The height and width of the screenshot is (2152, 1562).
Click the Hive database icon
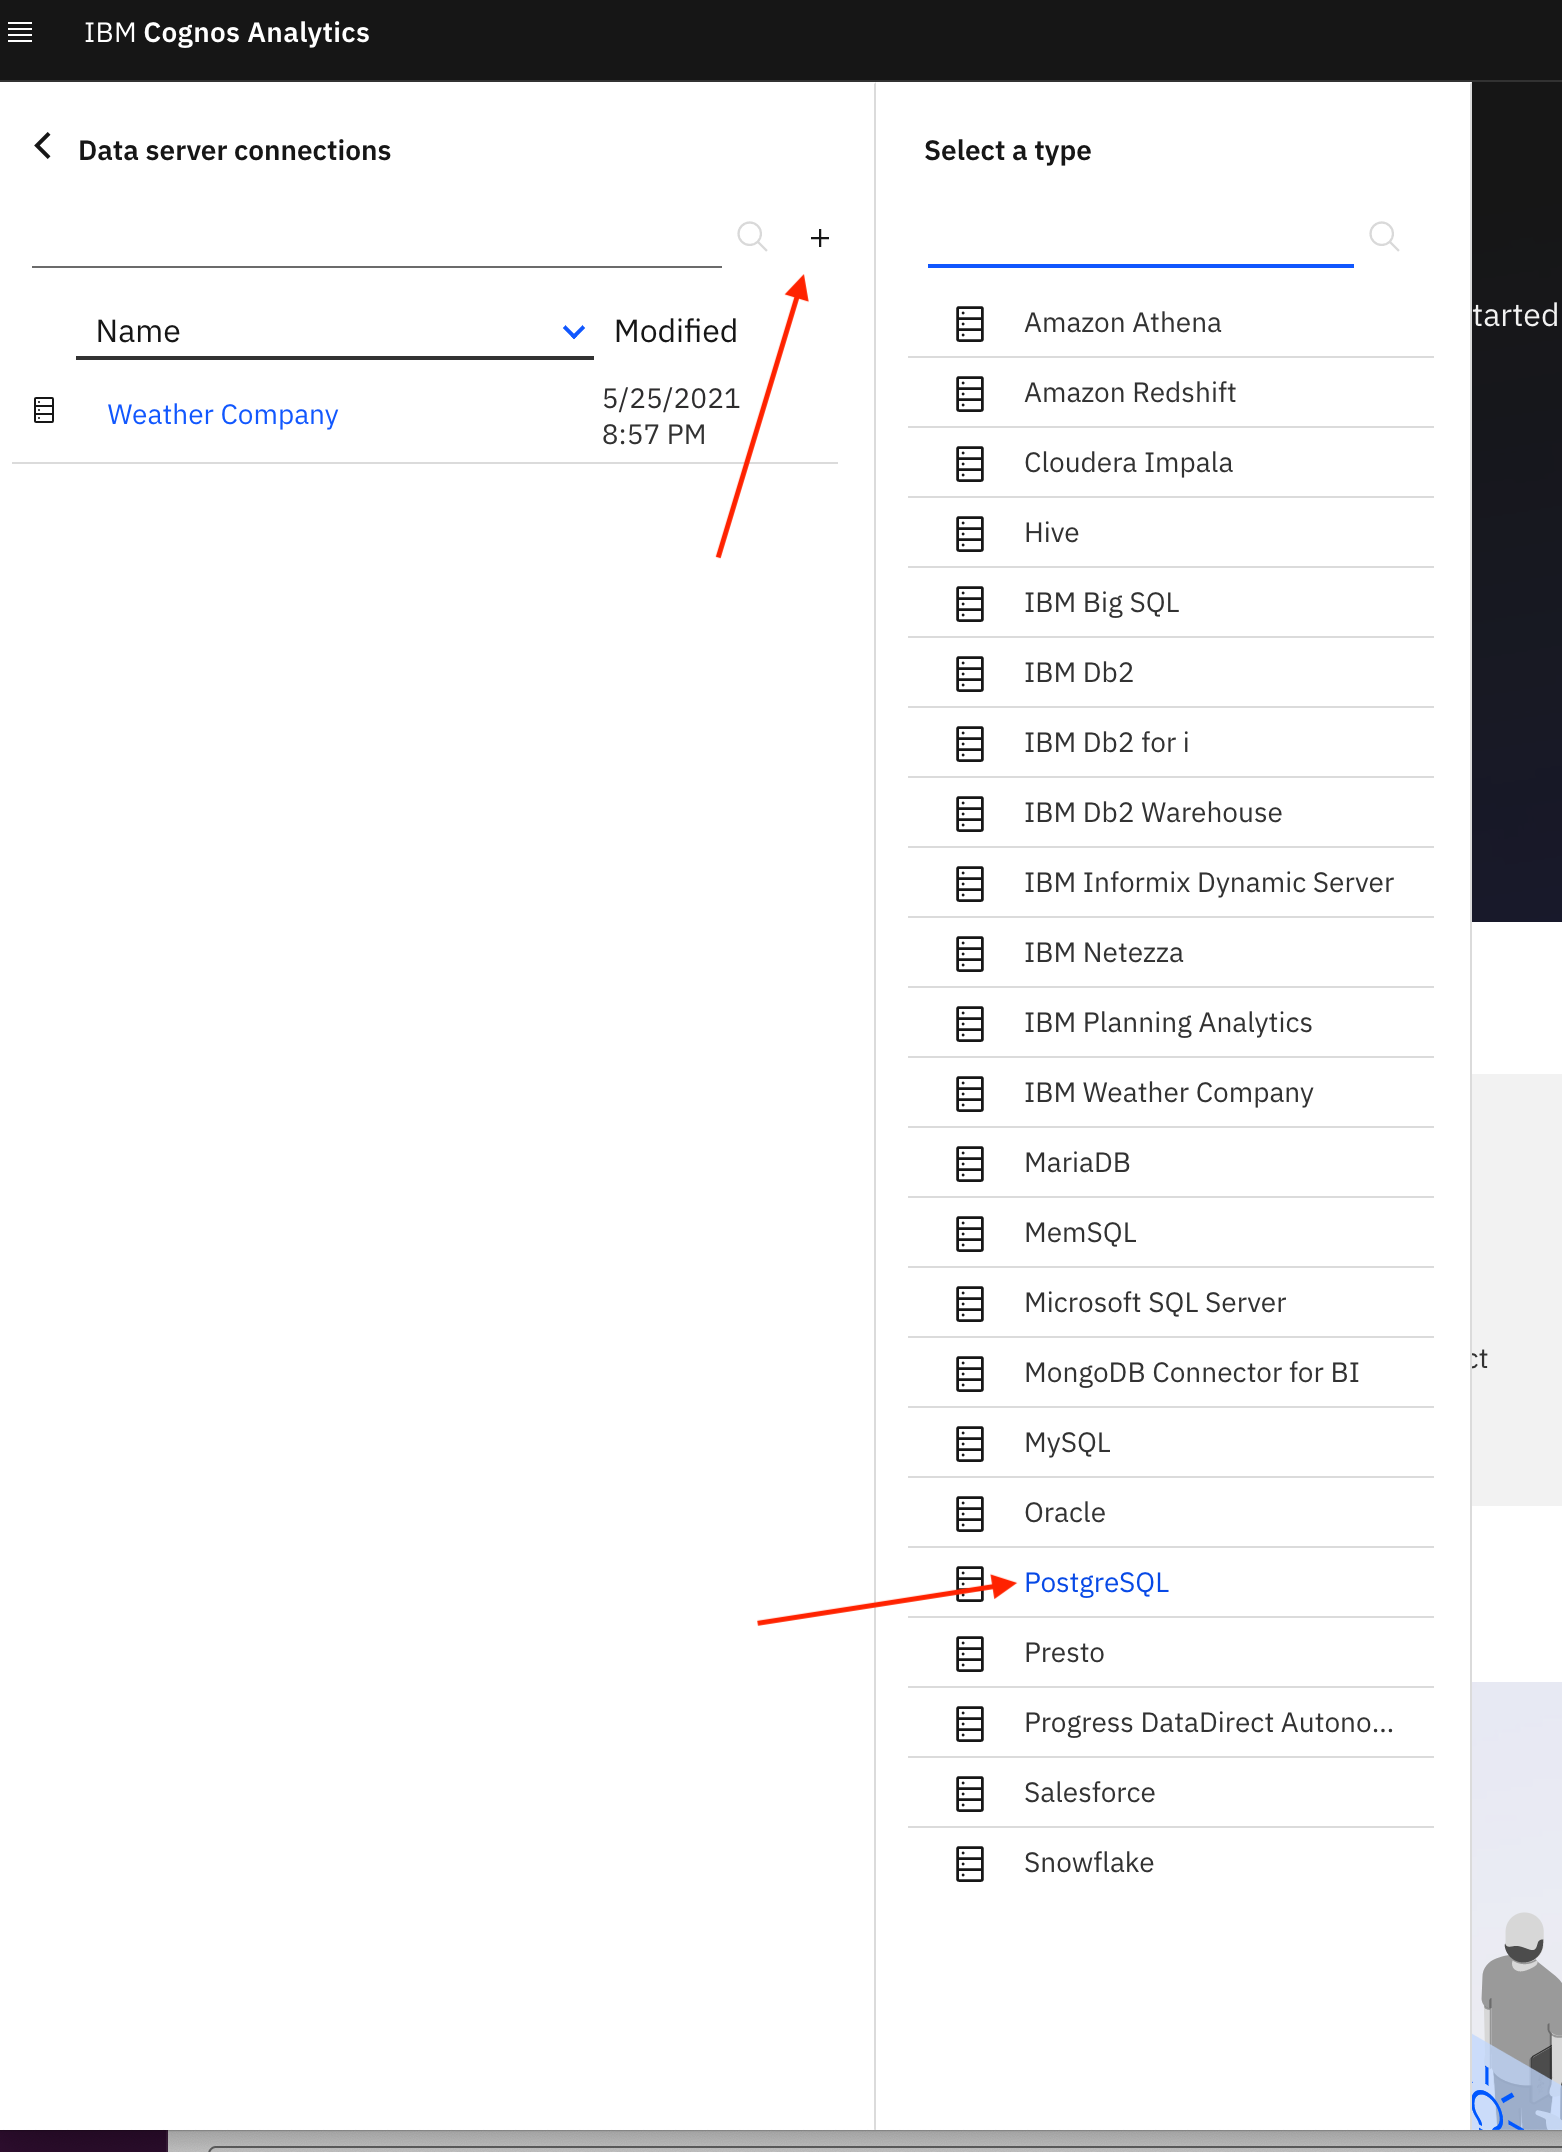click(970, 533)
